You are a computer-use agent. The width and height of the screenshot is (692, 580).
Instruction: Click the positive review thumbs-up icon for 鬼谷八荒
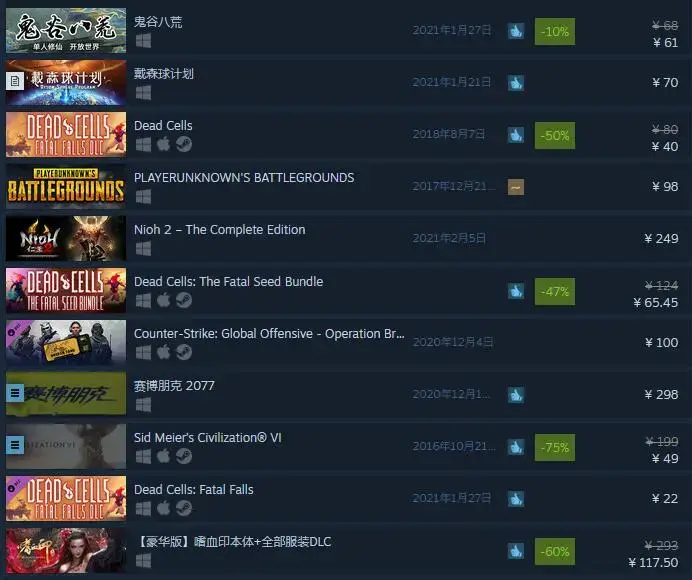(516, 31)
